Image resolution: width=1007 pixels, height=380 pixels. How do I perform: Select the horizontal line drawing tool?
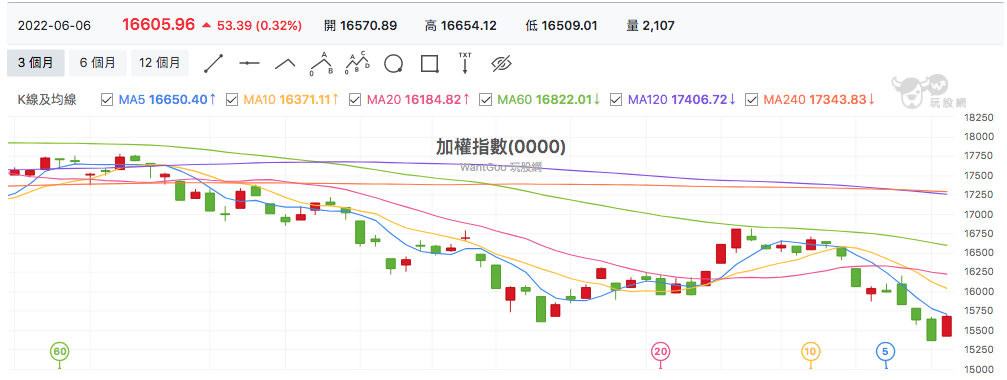pyautogui.click(x=249, y=63)
